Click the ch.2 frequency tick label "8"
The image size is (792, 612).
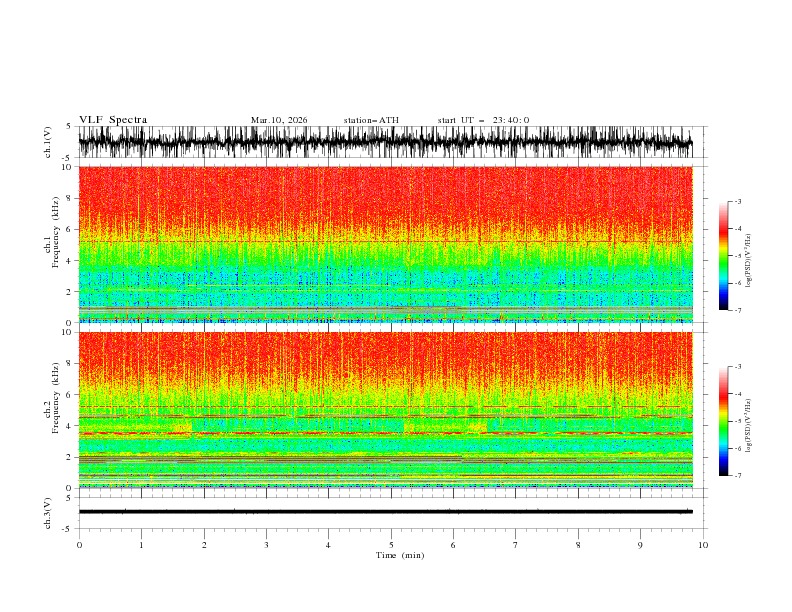(69, 364)
